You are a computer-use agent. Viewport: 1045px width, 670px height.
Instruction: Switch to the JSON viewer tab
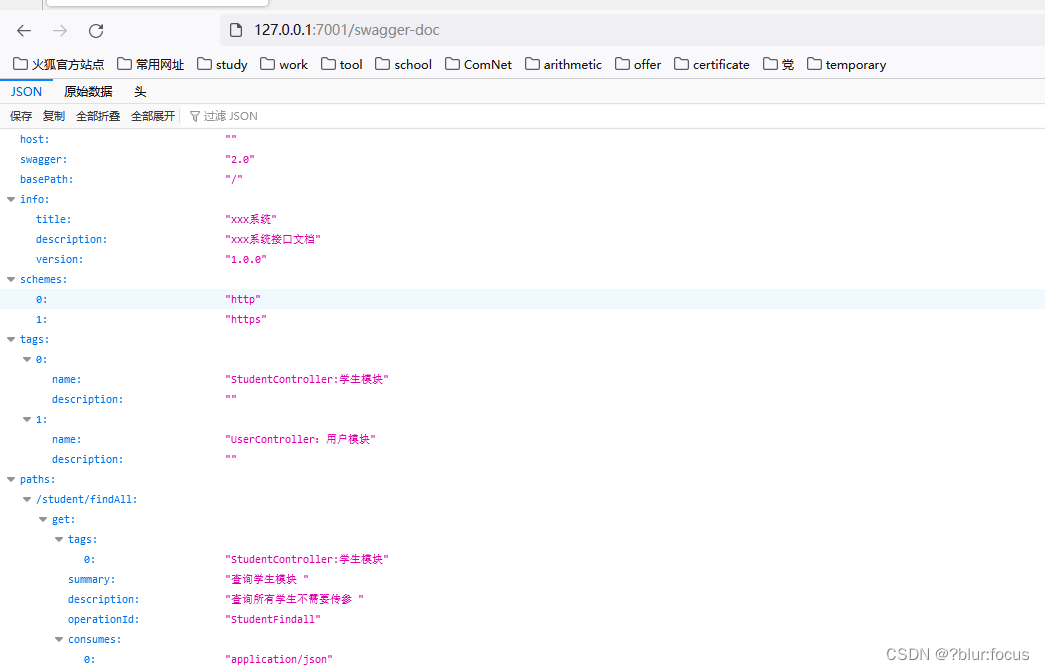[x=26, y=92]
